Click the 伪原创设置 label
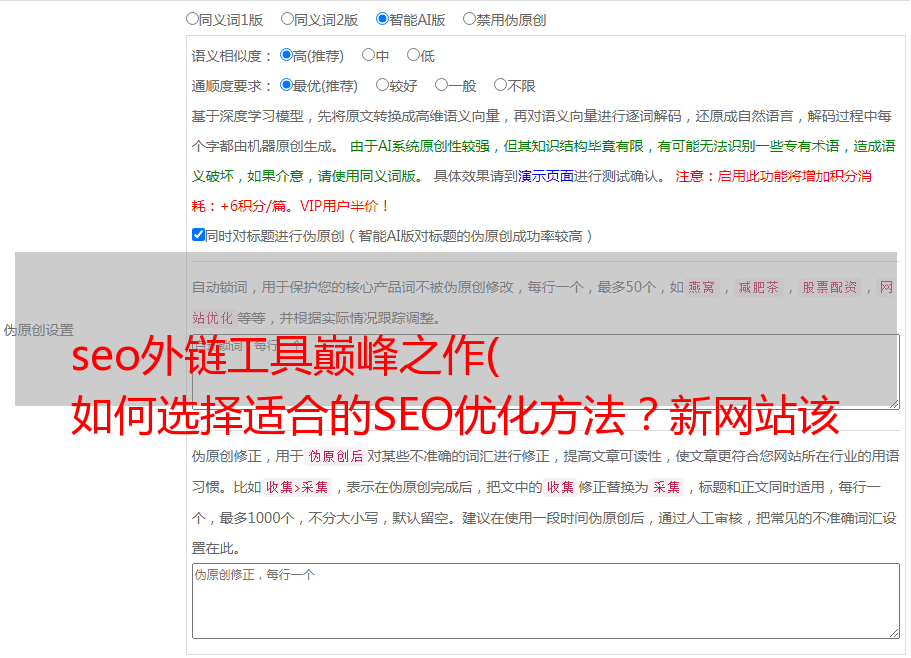Viewport: 911px width, 658px height. [x=39, y=330]
